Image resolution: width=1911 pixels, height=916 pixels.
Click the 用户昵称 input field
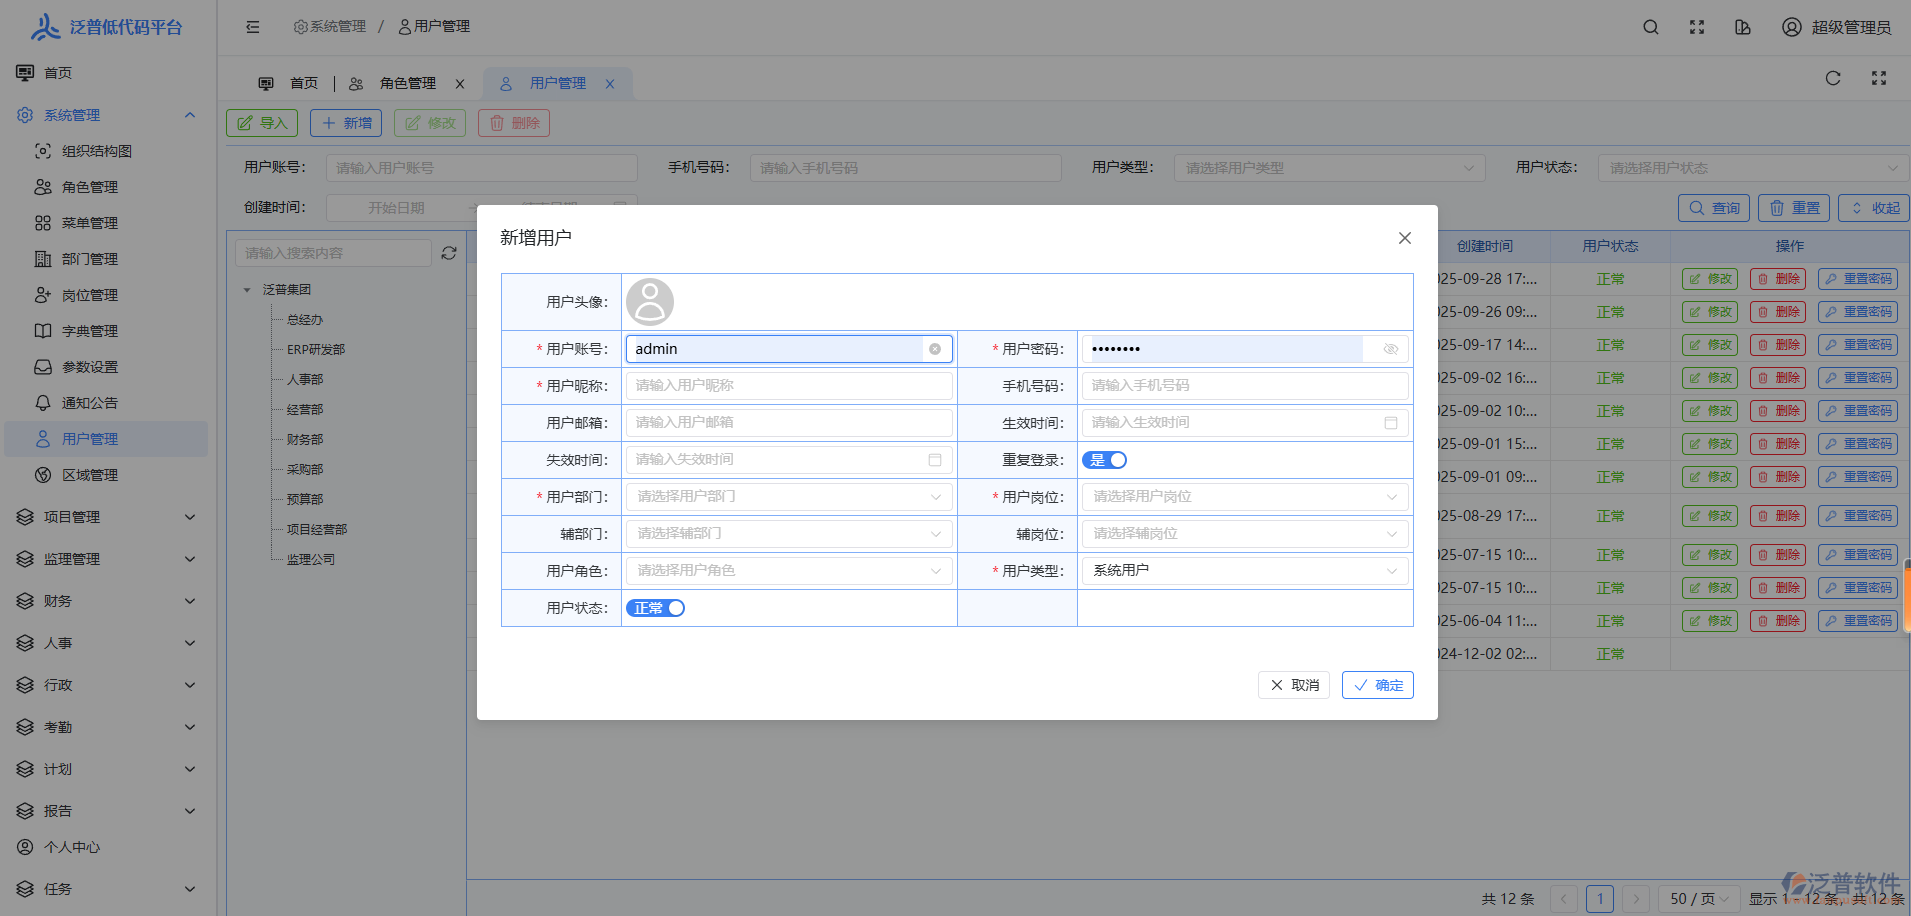pos(788,386)
